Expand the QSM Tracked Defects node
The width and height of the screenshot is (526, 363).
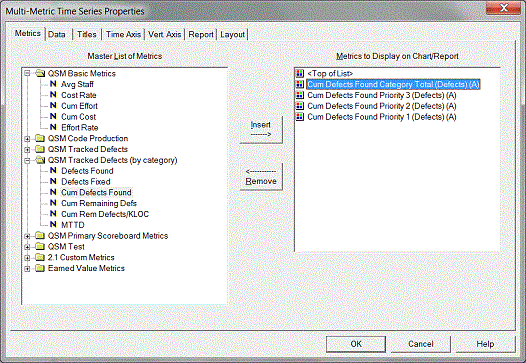coord(27,149)
